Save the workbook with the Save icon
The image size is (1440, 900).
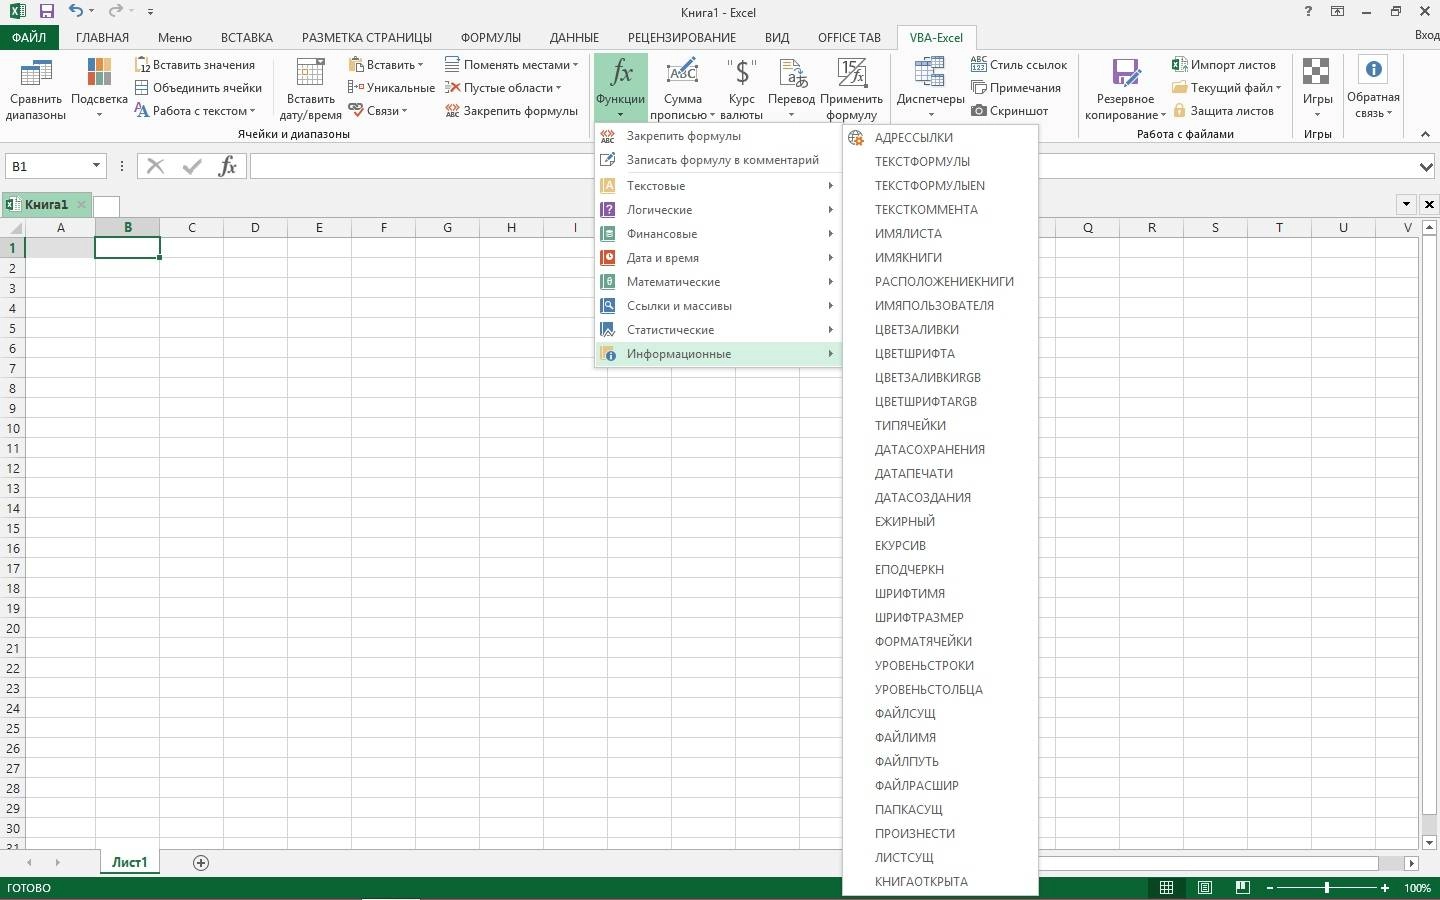(x=46, y=12)
